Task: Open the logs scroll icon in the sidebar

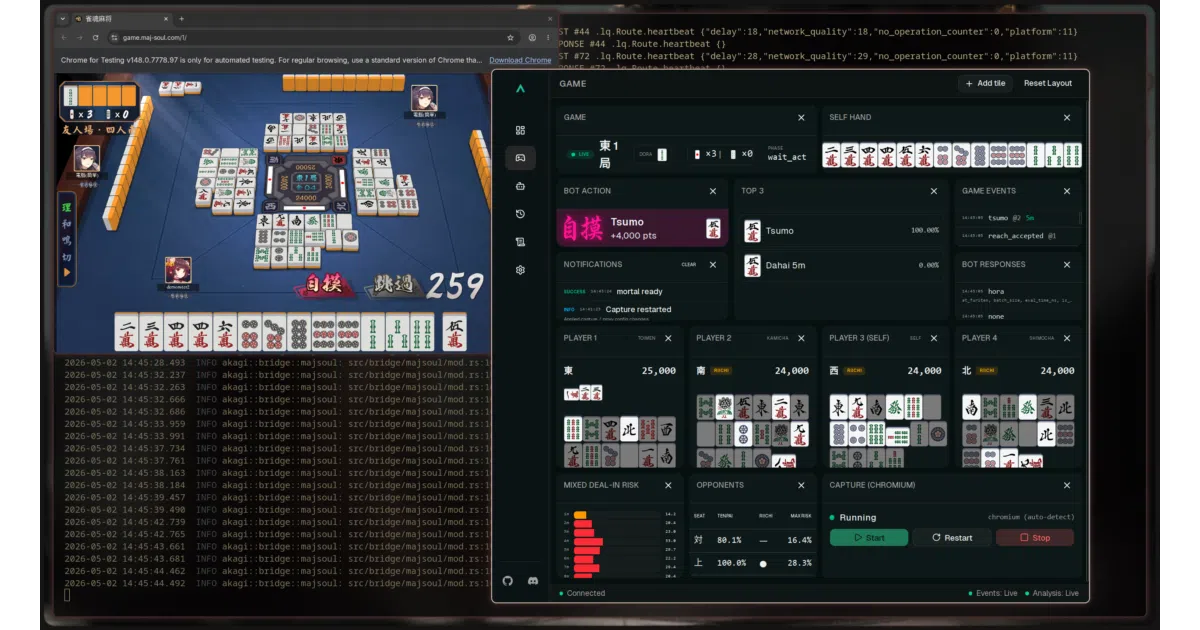Action: click(x=520, y=242)
